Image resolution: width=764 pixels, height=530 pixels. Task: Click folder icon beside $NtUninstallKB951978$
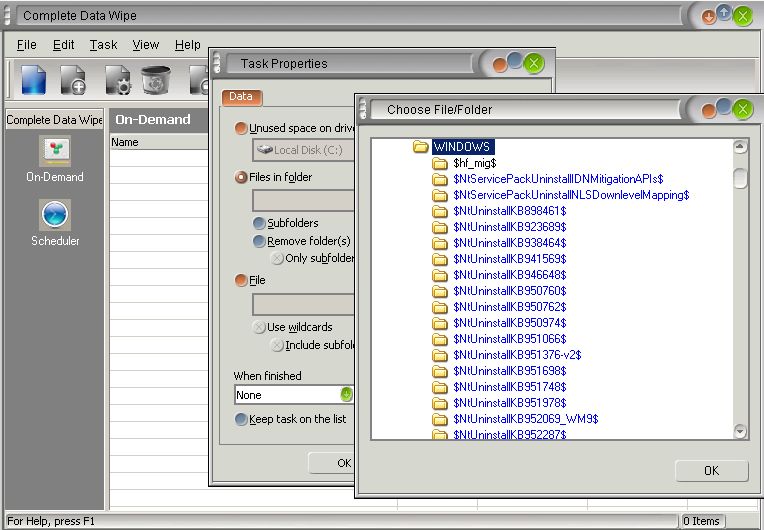[x=439, y=403]
